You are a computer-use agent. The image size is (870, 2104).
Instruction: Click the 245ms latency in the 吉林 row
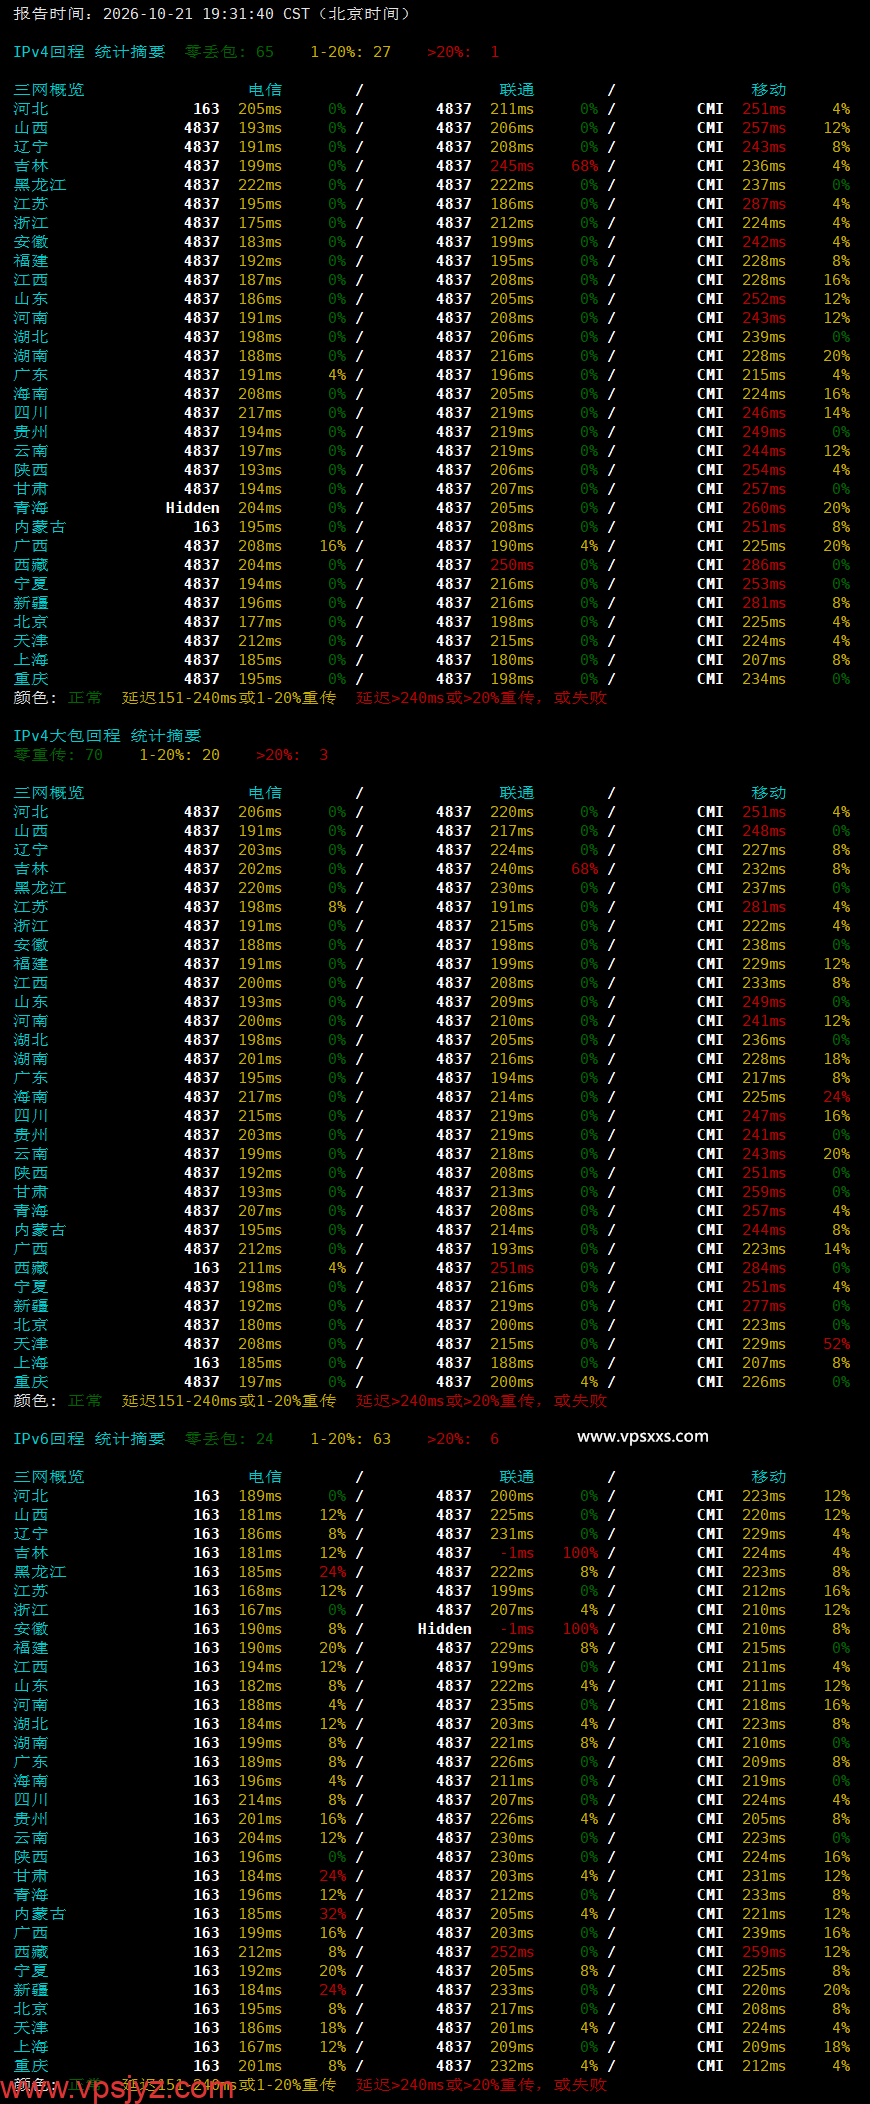(512, 166)
